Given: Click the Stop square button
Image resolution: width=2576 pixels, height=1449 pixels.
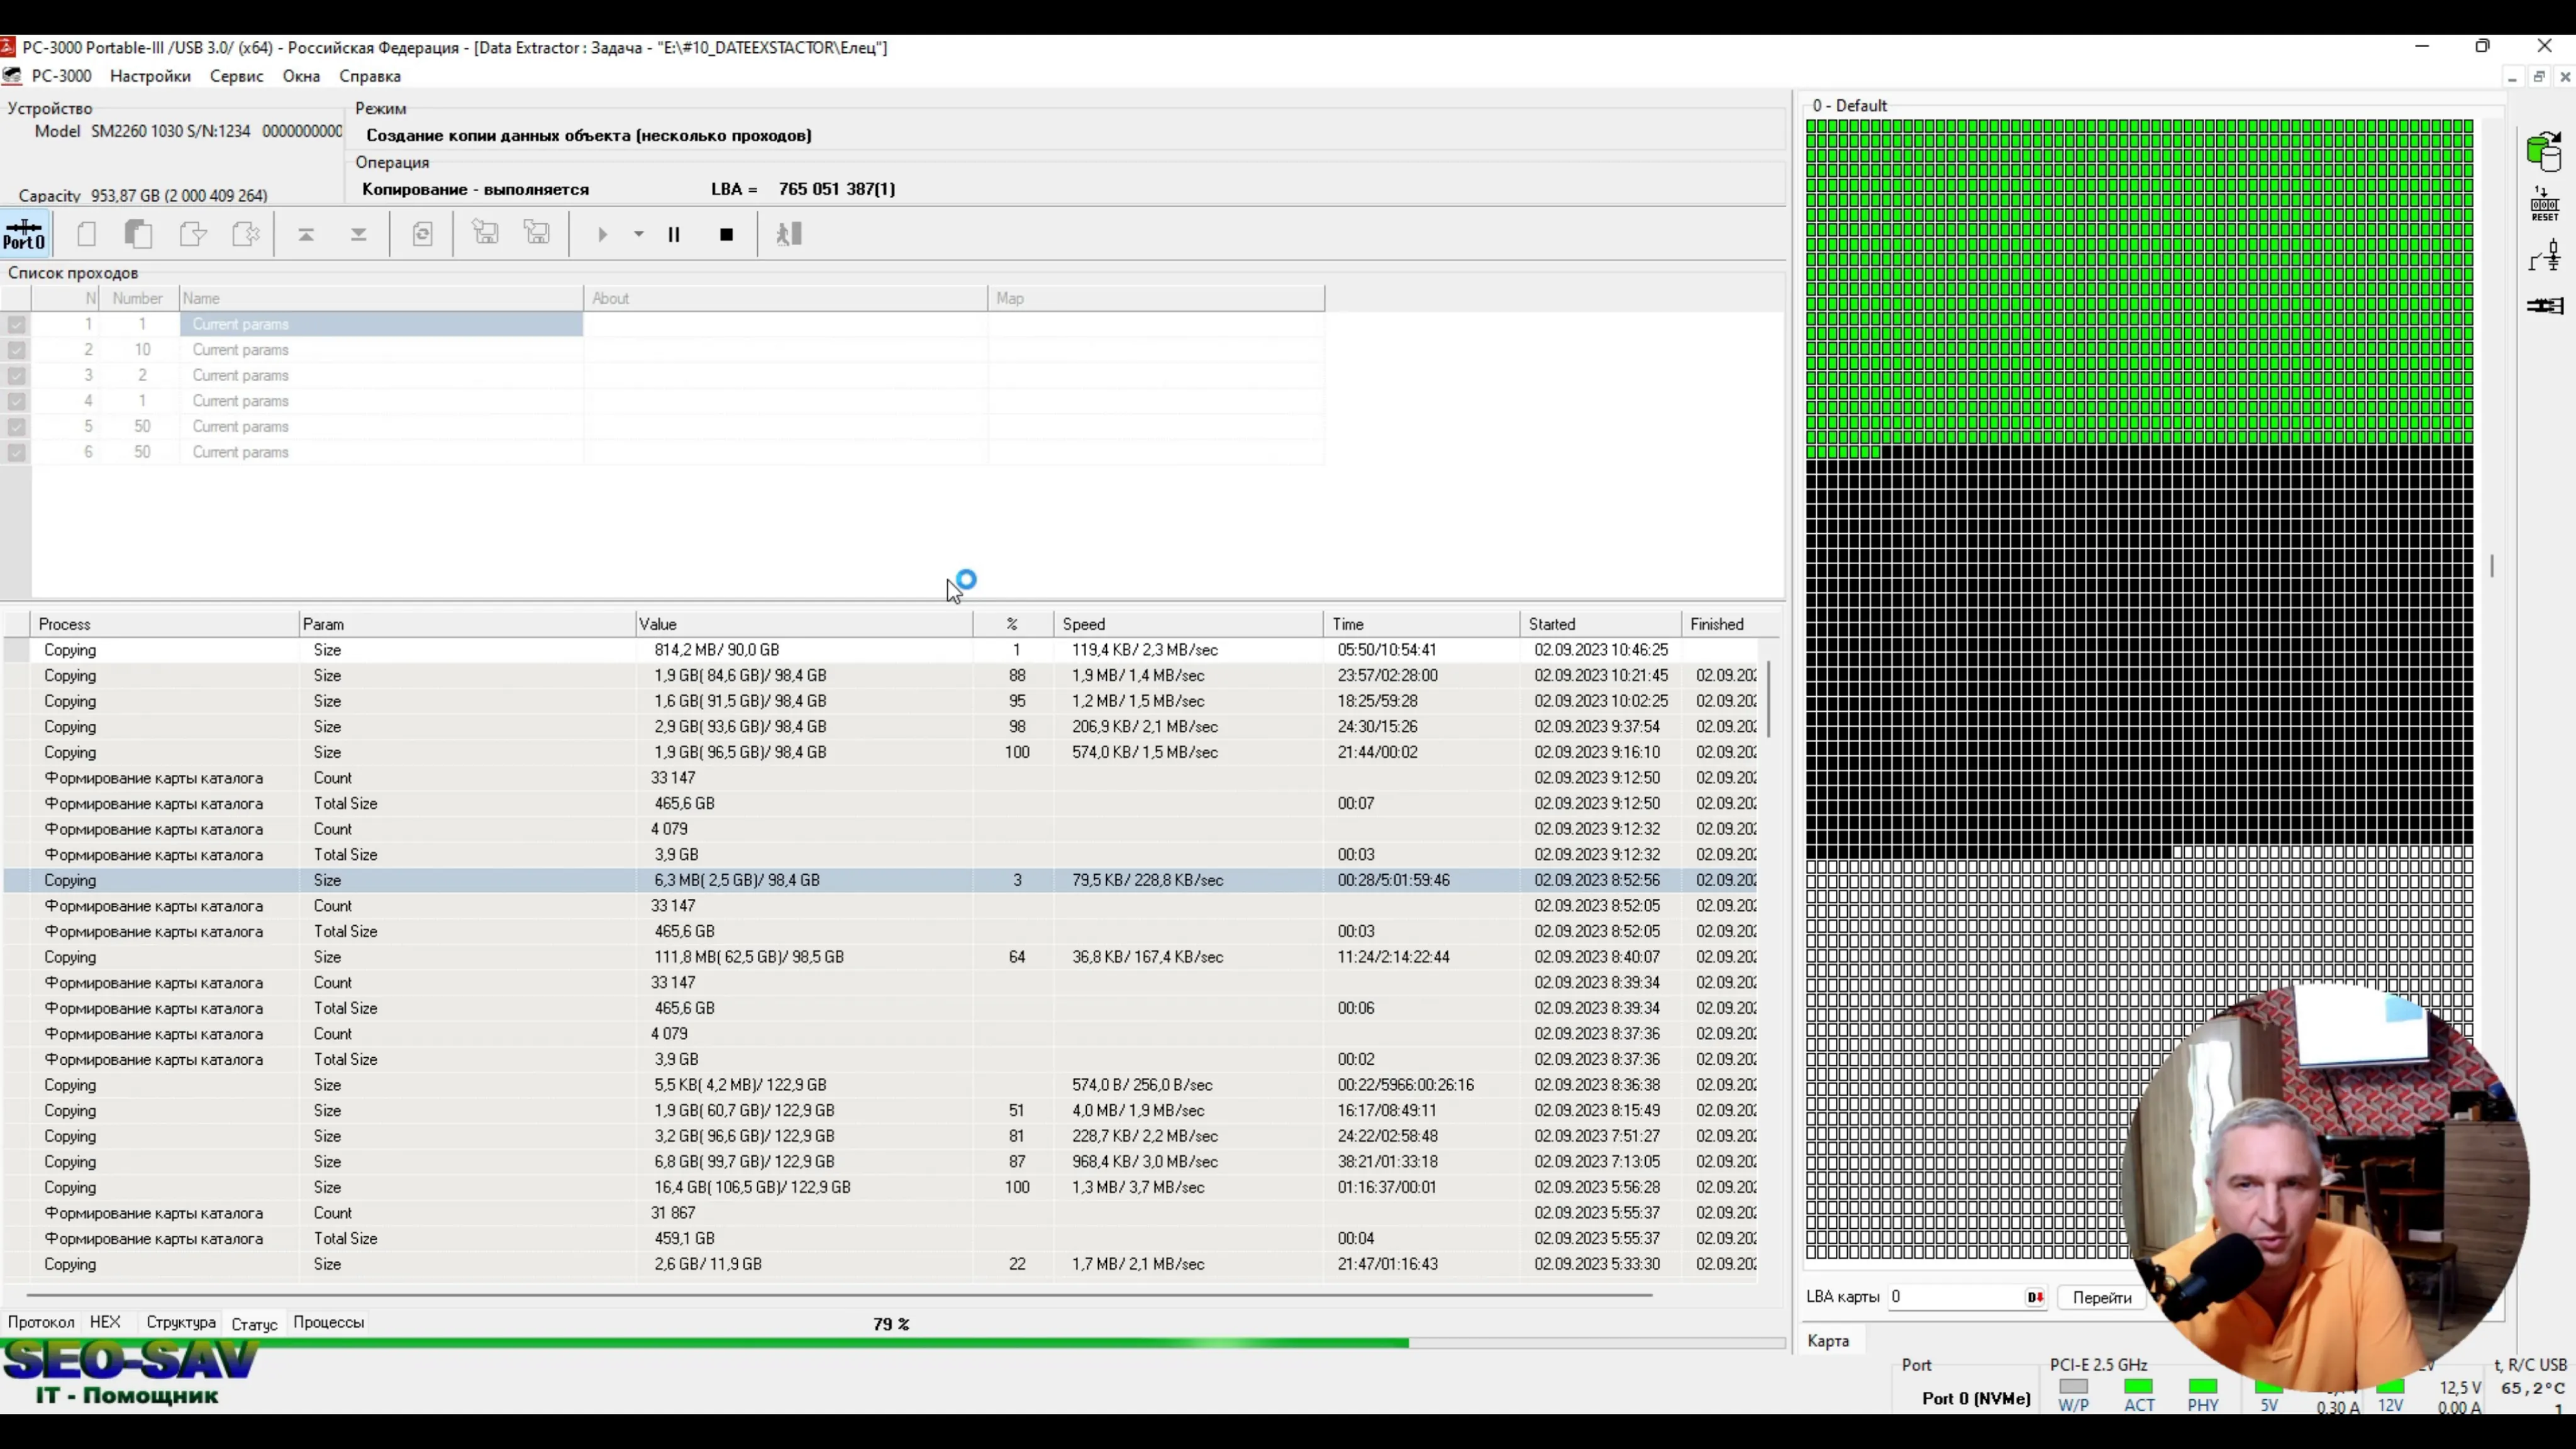Looking at the screenshot, I should point(727,234).
